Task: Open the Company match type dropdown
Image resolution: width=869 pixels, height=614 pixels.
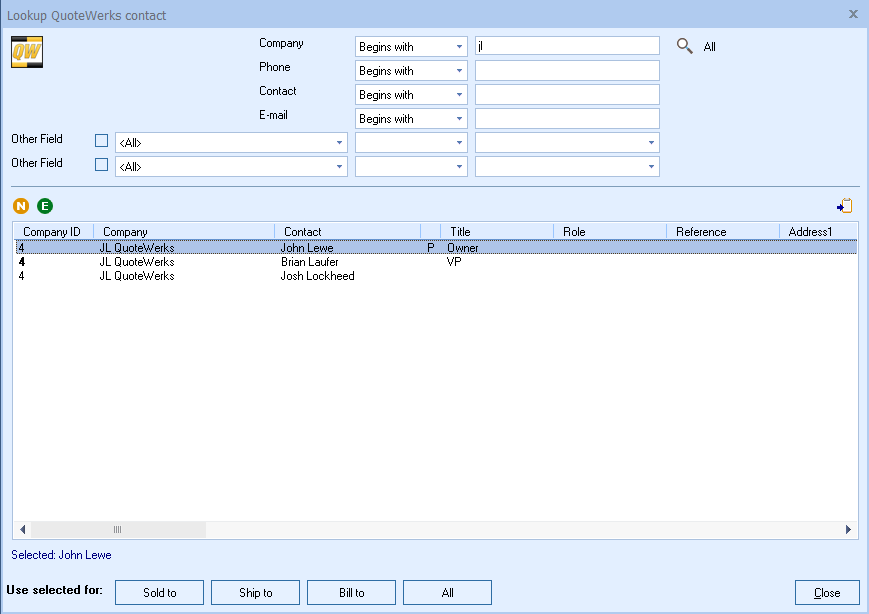Action: (411, 47)
